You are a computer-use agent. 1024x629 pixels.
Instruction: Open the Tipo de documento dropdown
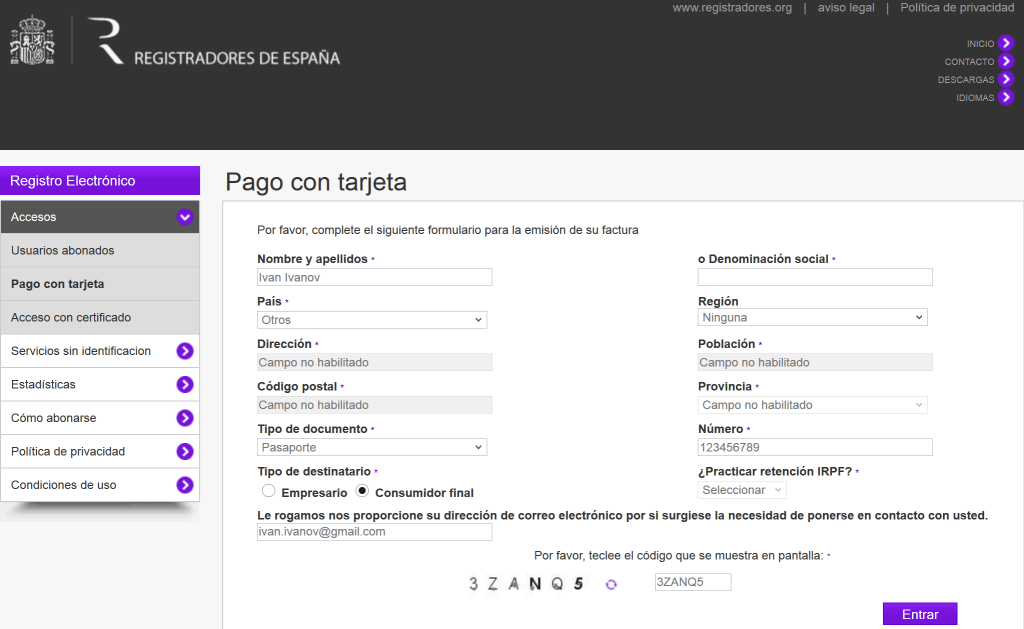coord(372,447)
